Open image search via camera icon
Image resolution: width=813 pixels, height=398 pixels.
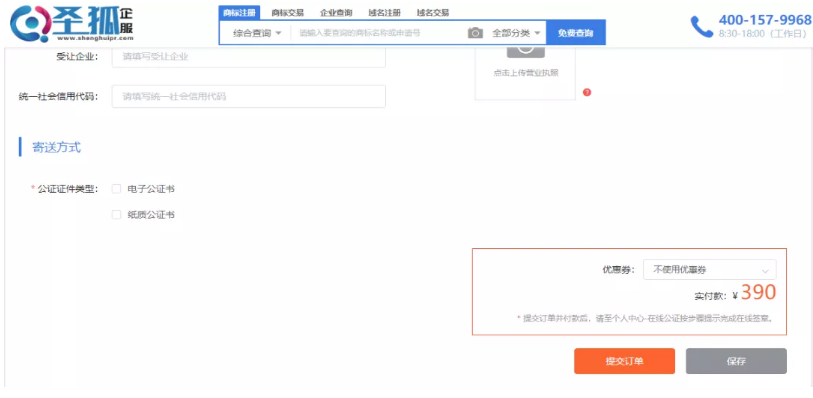(x=475, y=33)
